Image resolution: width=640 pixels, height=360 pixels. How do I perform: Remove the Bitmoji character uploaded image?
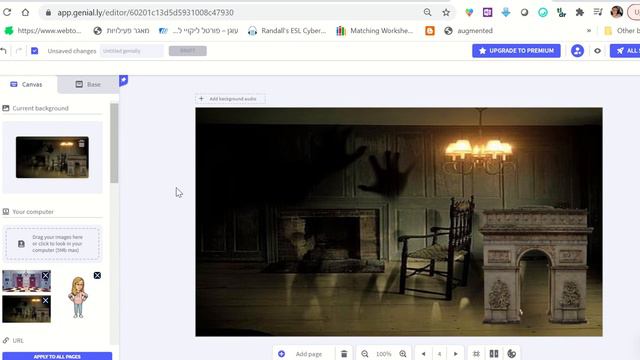pos(97,276)
